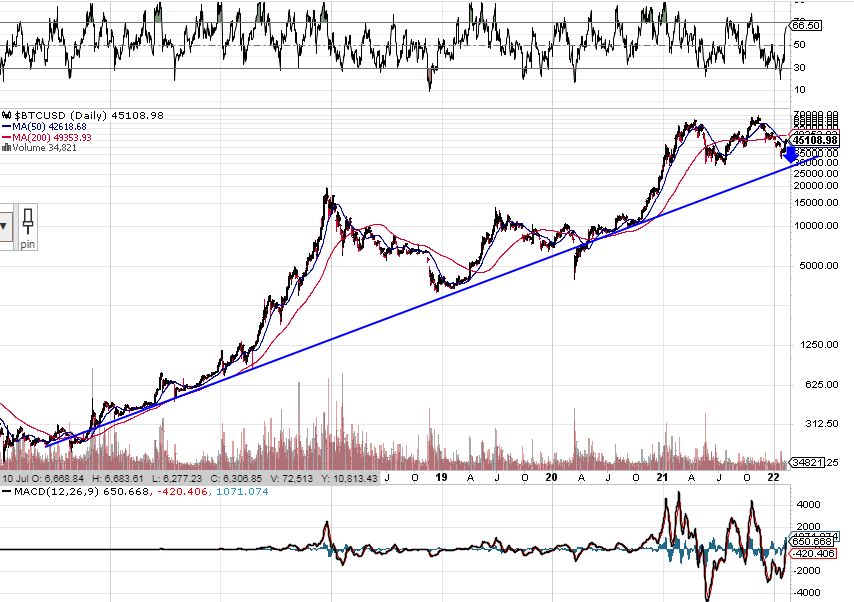Click the 'Volume 34,821' legend entry
Image resolution: width=854 pixels, height=602 pixels.
coord(45,148)
